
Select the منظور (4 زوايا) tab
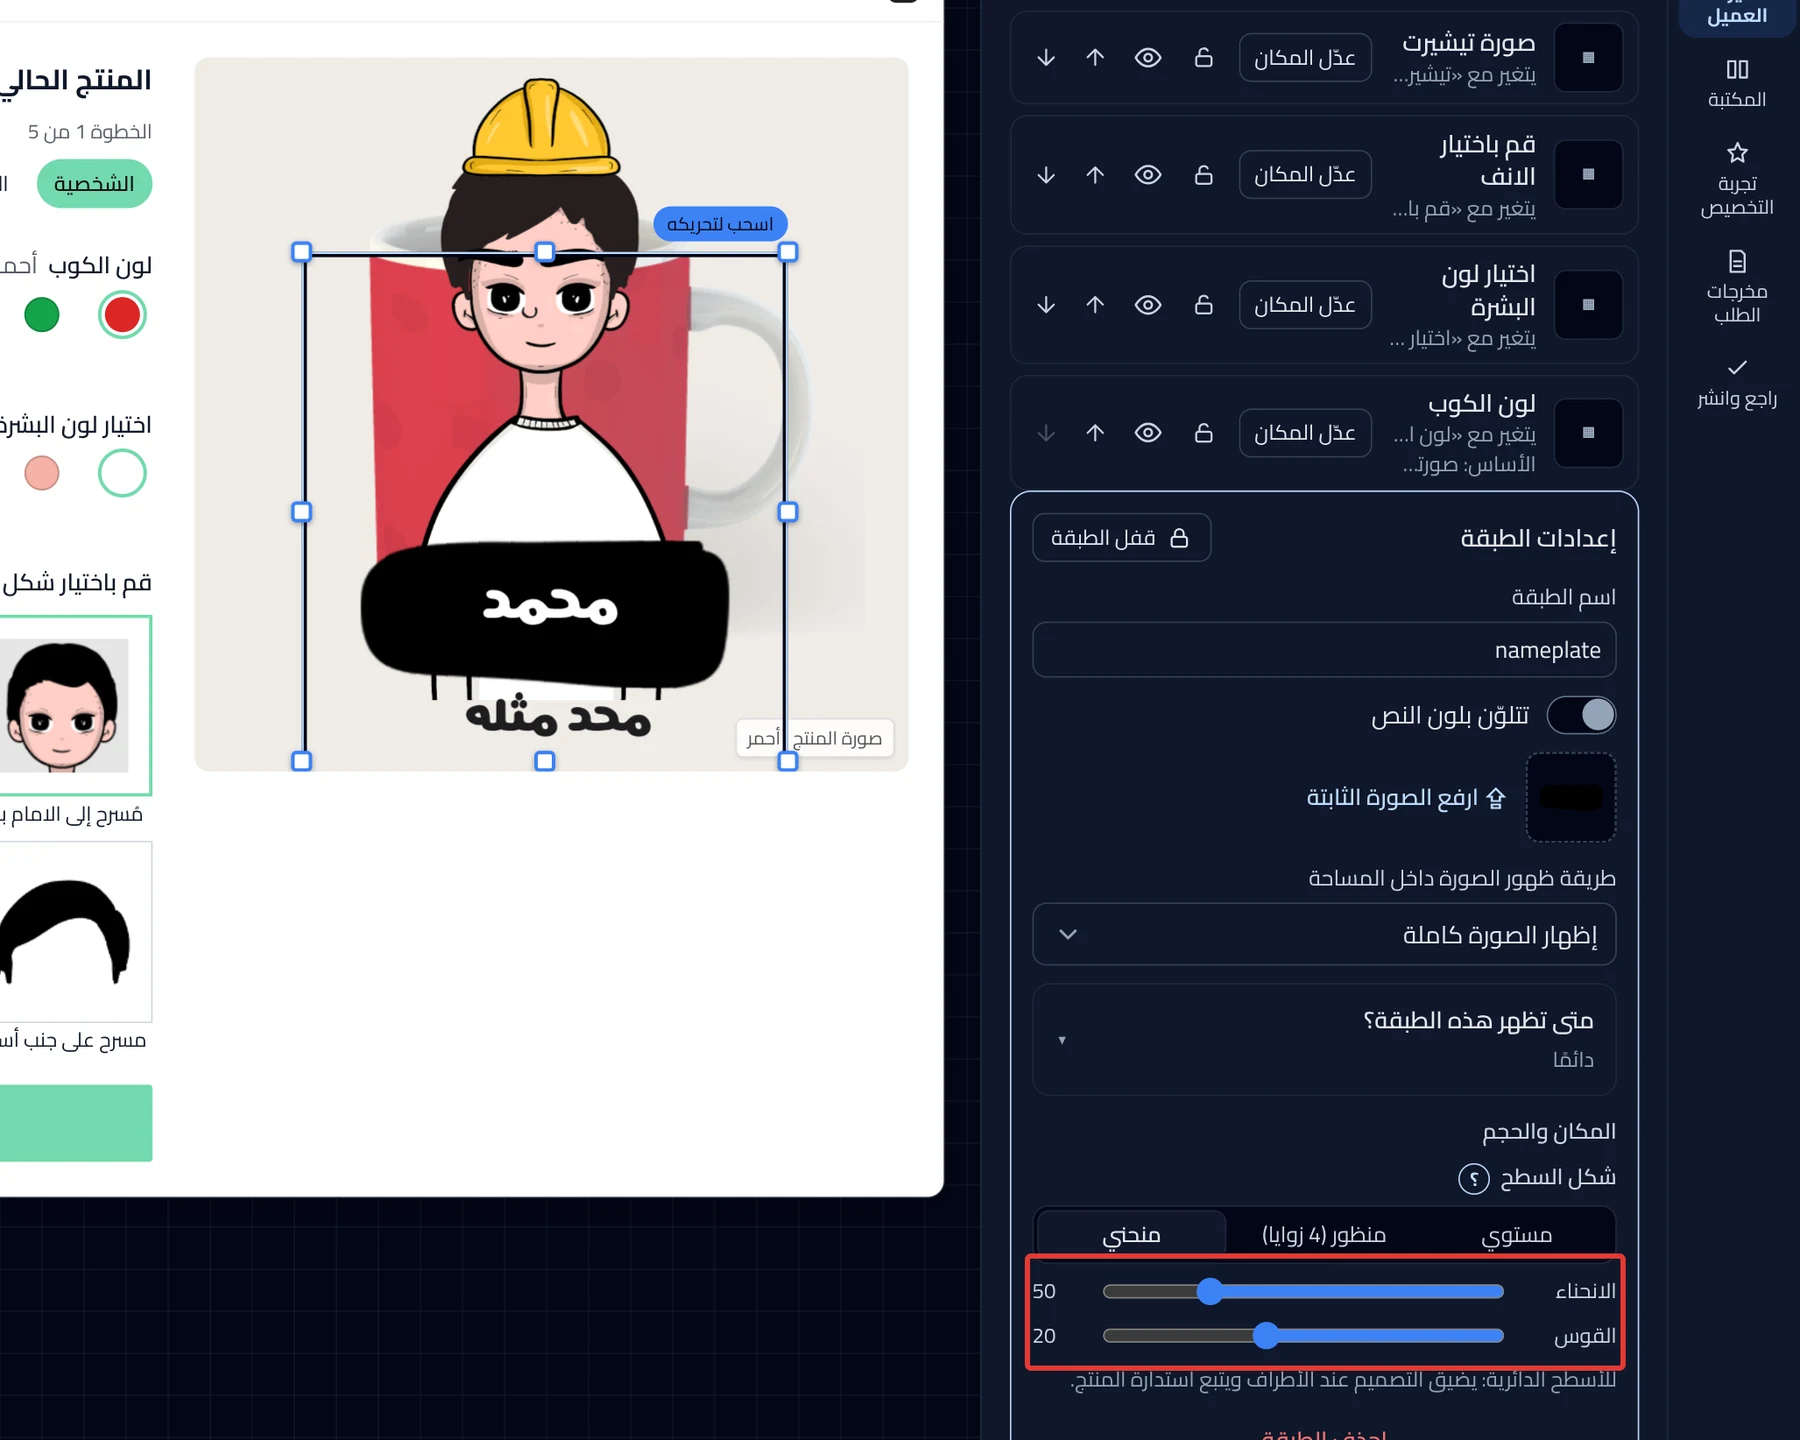click(1324, 1234)
